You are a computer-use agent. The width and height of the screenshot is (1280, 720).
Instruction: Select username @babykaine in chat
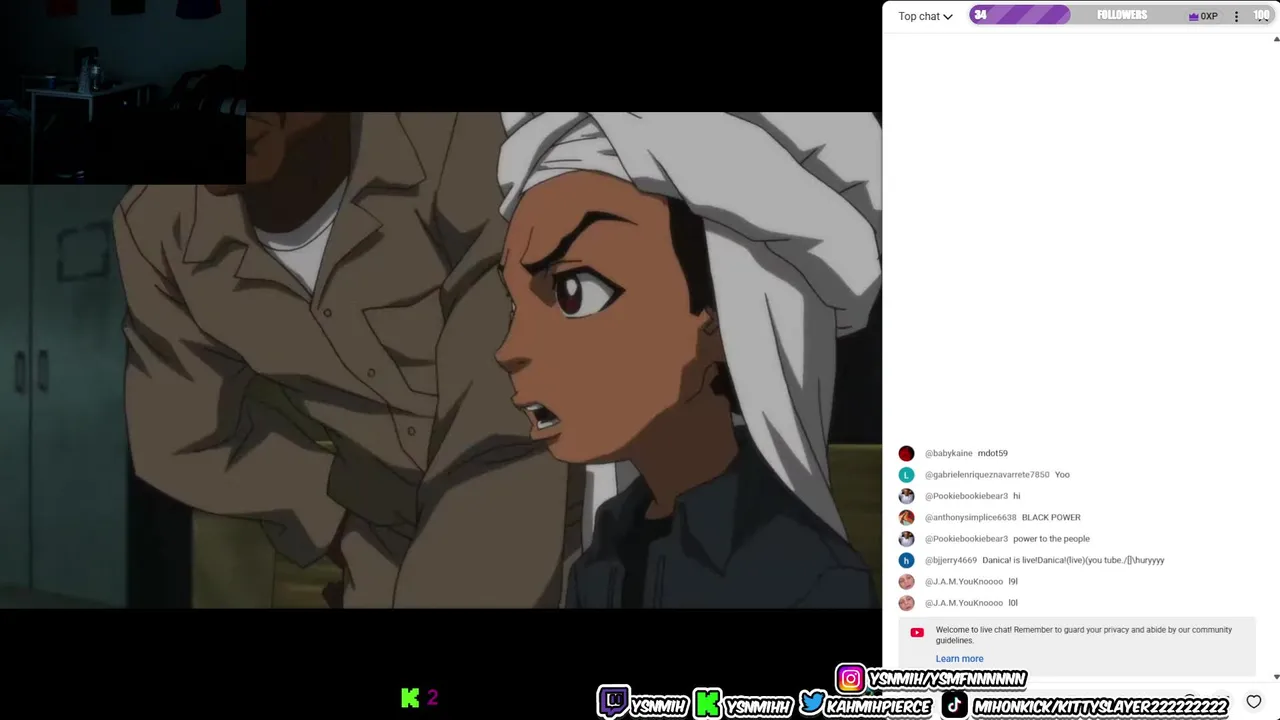coord(948,453)
